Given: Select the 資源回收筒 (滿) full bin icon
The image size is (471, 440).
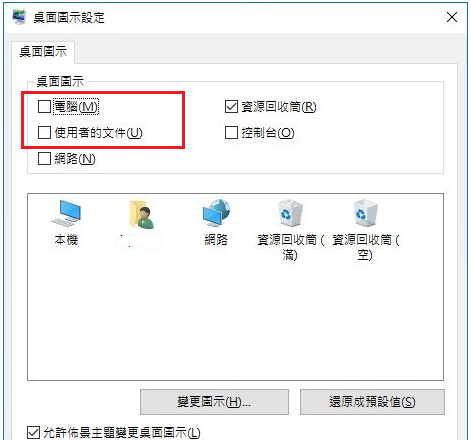Looking at the screenshot, I should pos(290,213).
